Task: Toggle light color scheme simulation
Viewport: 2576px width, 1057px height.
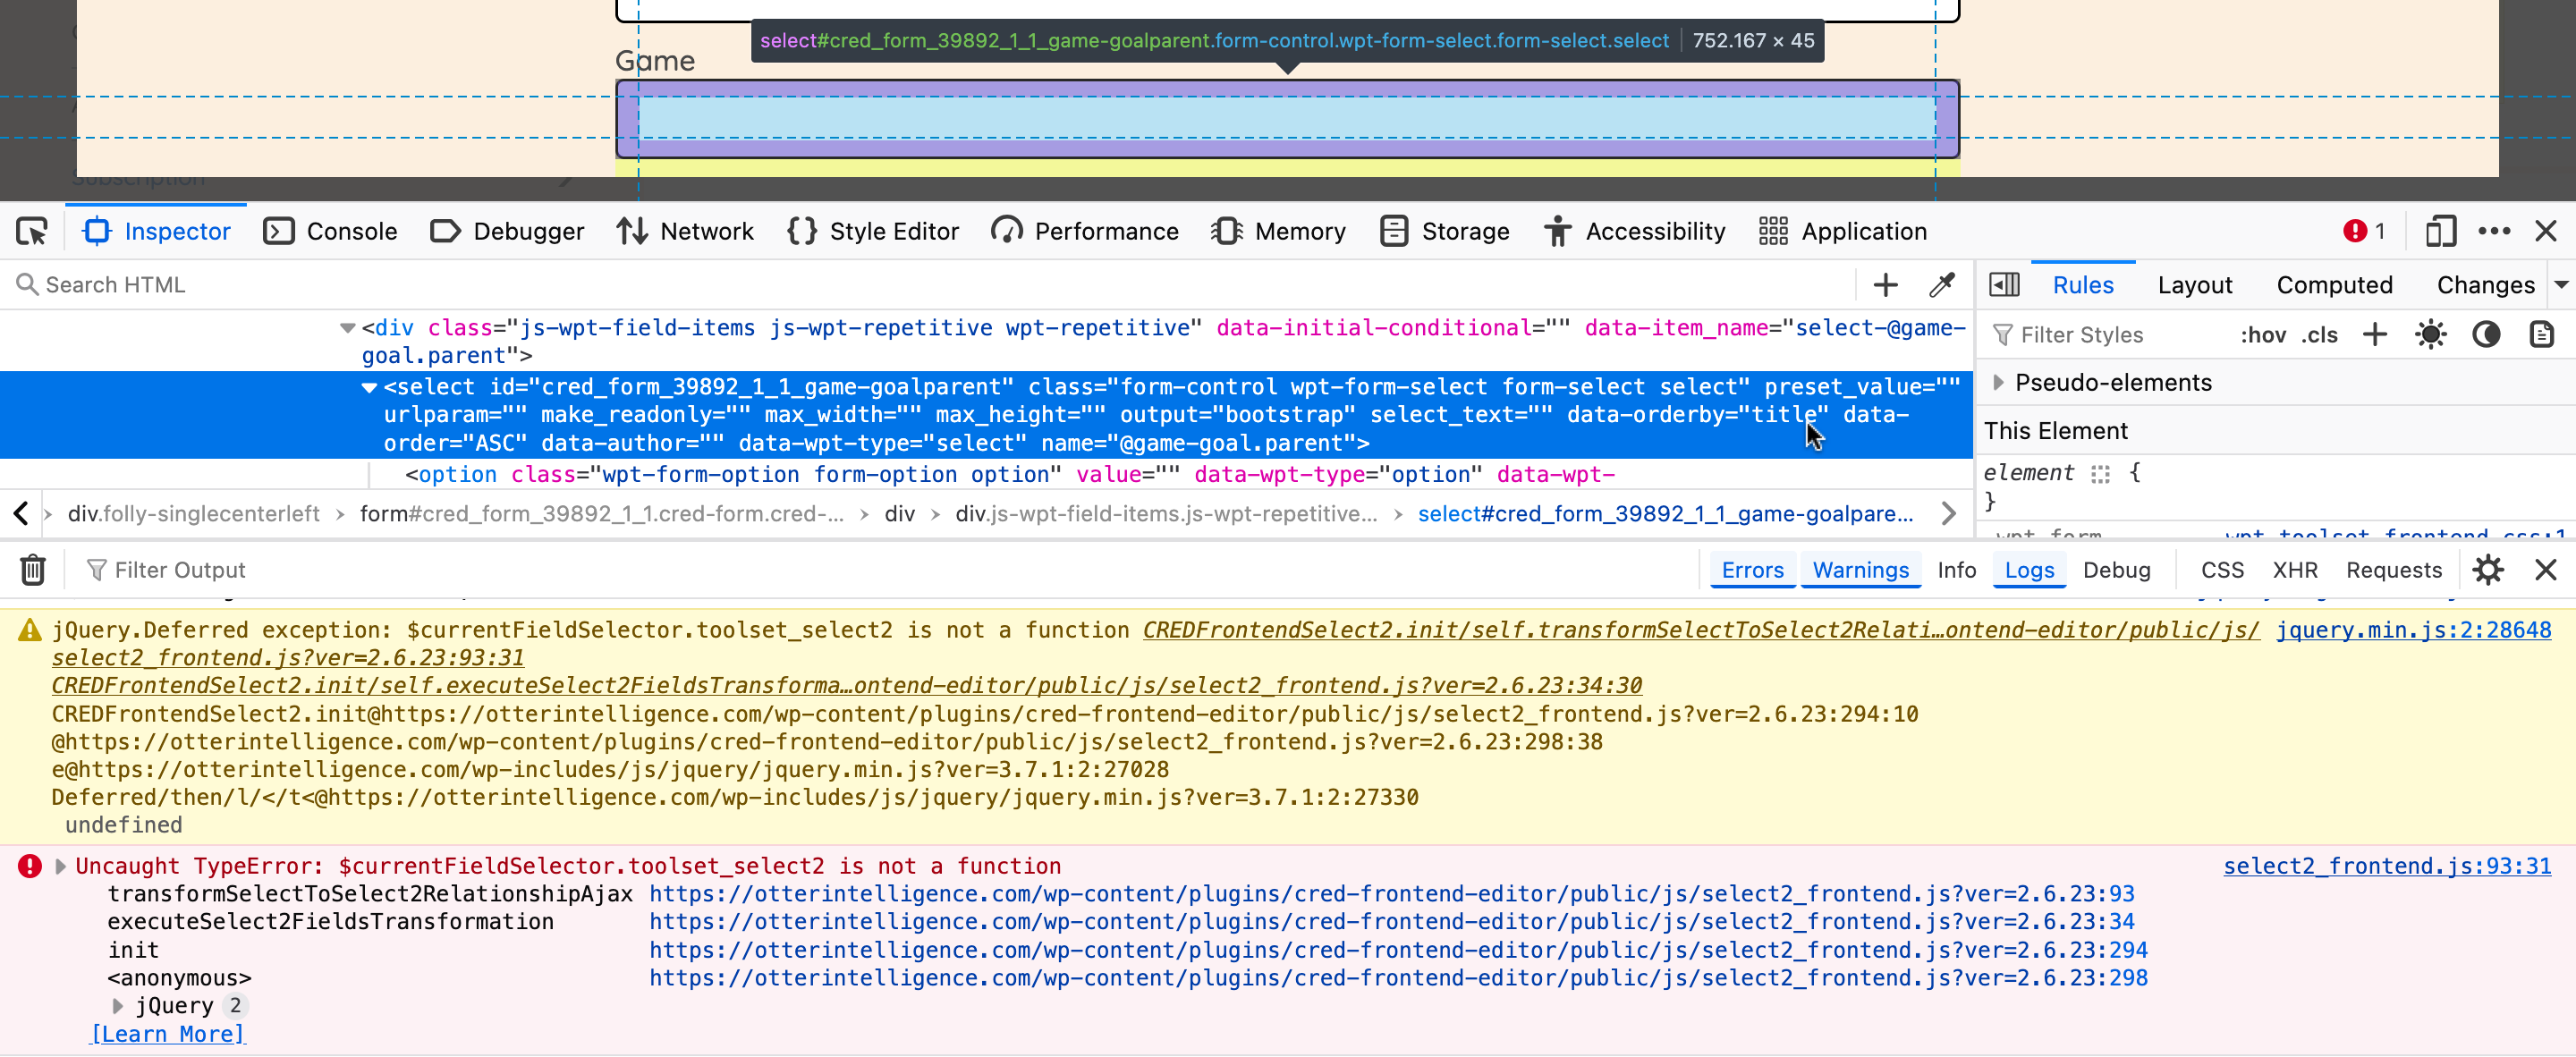Action: pos(2430,335)
